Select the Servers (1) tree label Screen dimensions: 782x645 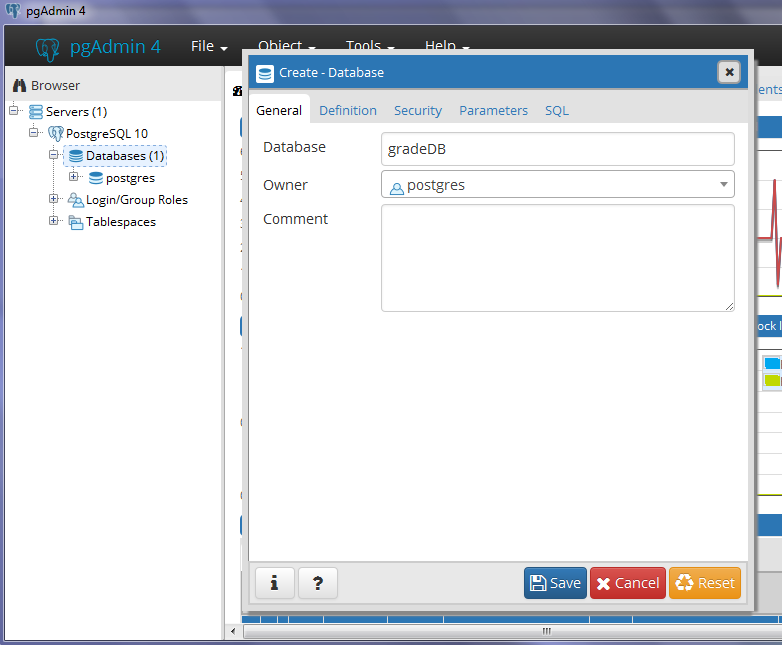[76, 112]
